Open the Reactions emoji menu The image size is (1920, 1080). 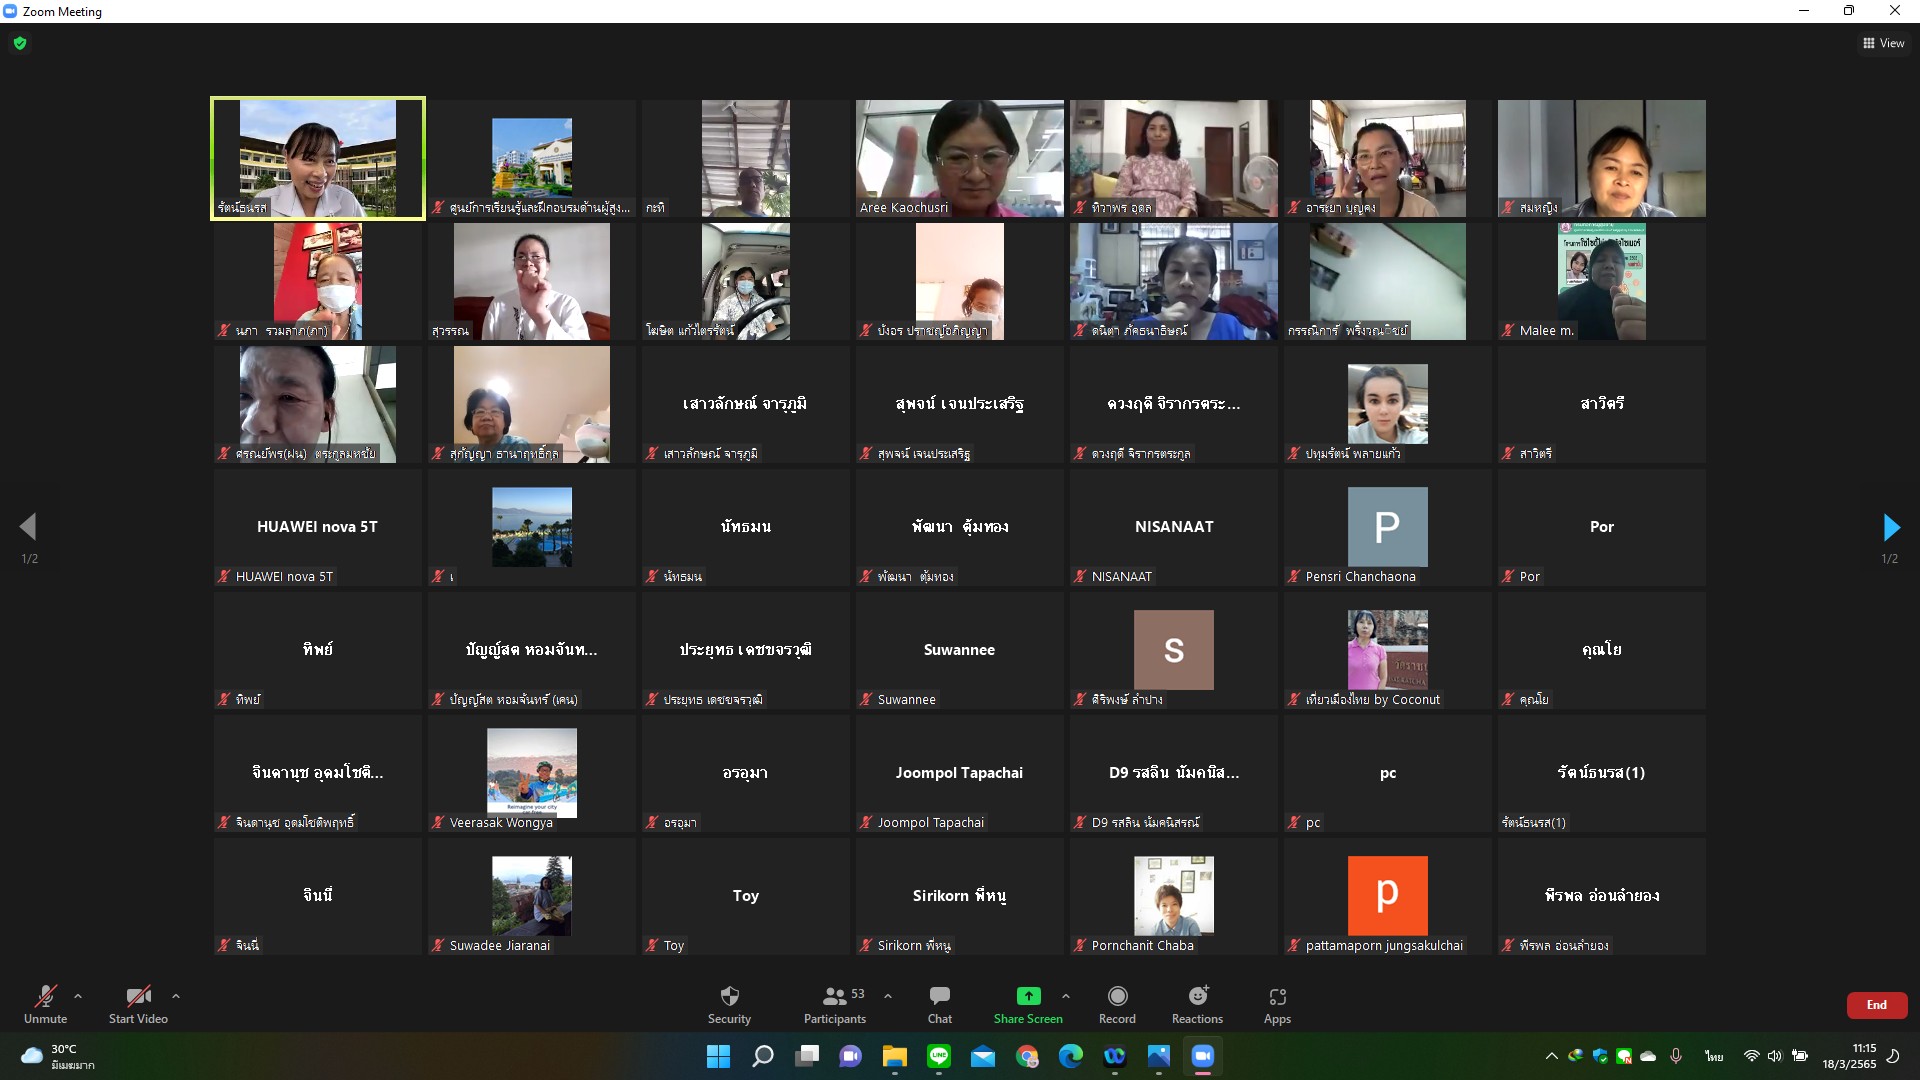coord(1197,996)
